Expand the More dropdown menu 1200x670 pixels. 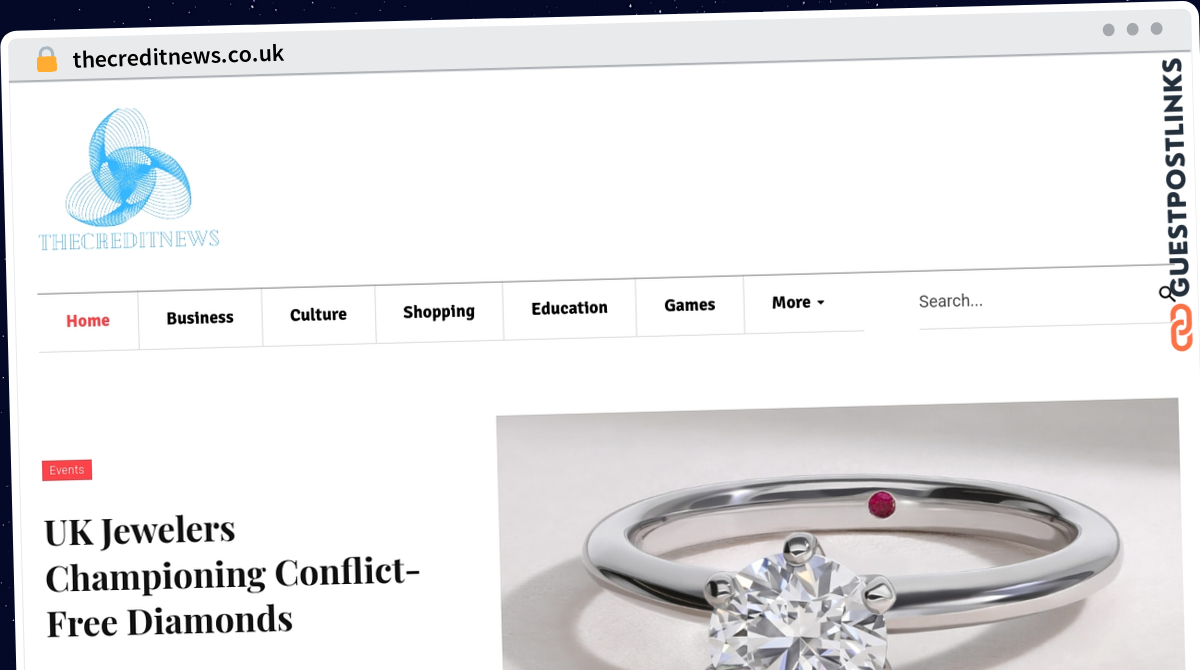(x=798, y=303)
